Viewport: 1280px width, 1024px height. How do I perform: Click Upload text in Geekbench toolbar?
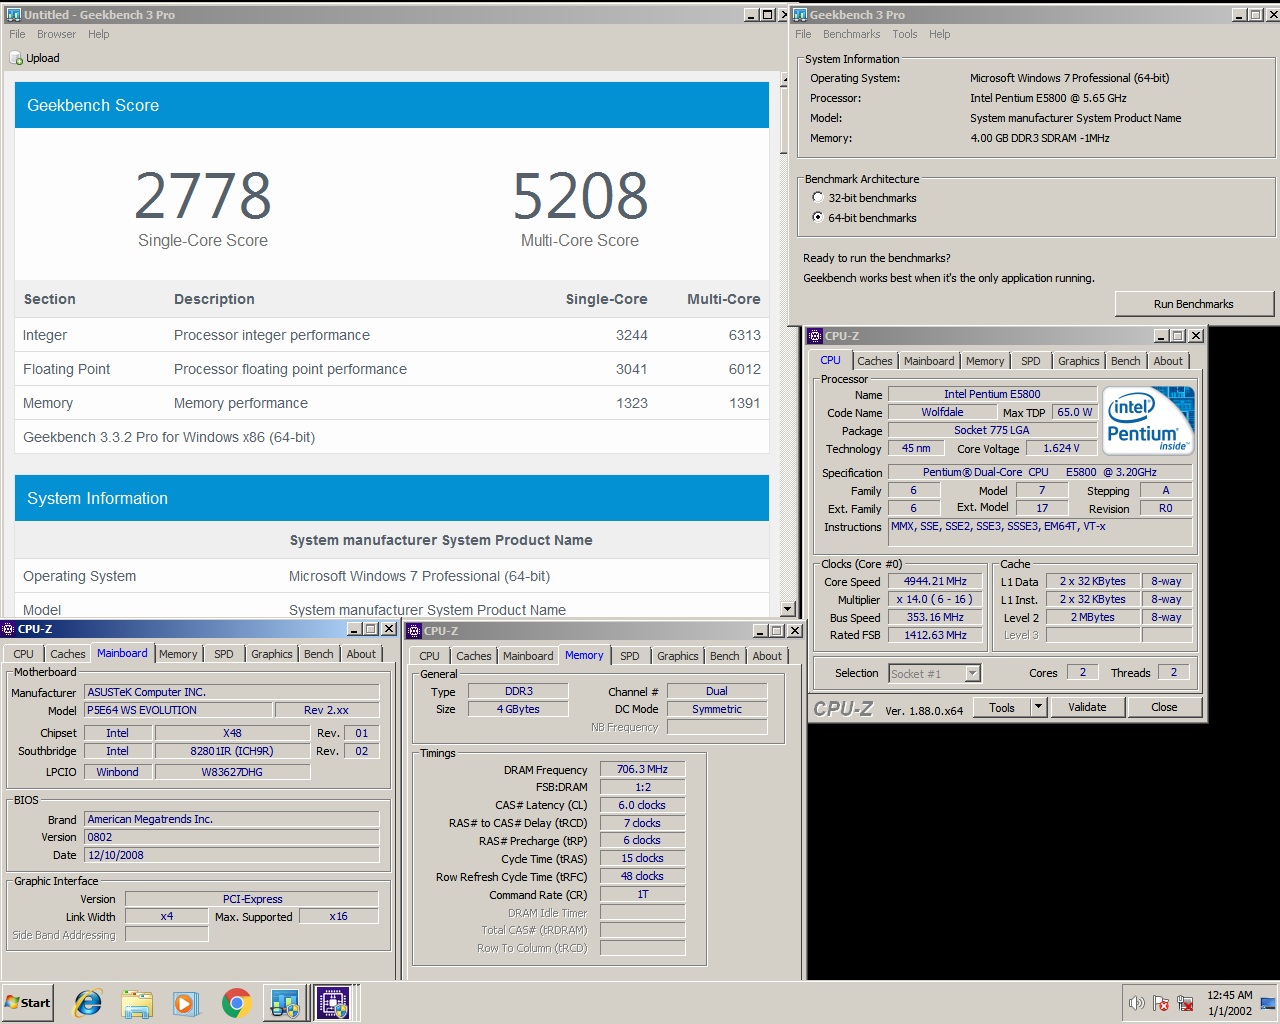pos(43,58)
